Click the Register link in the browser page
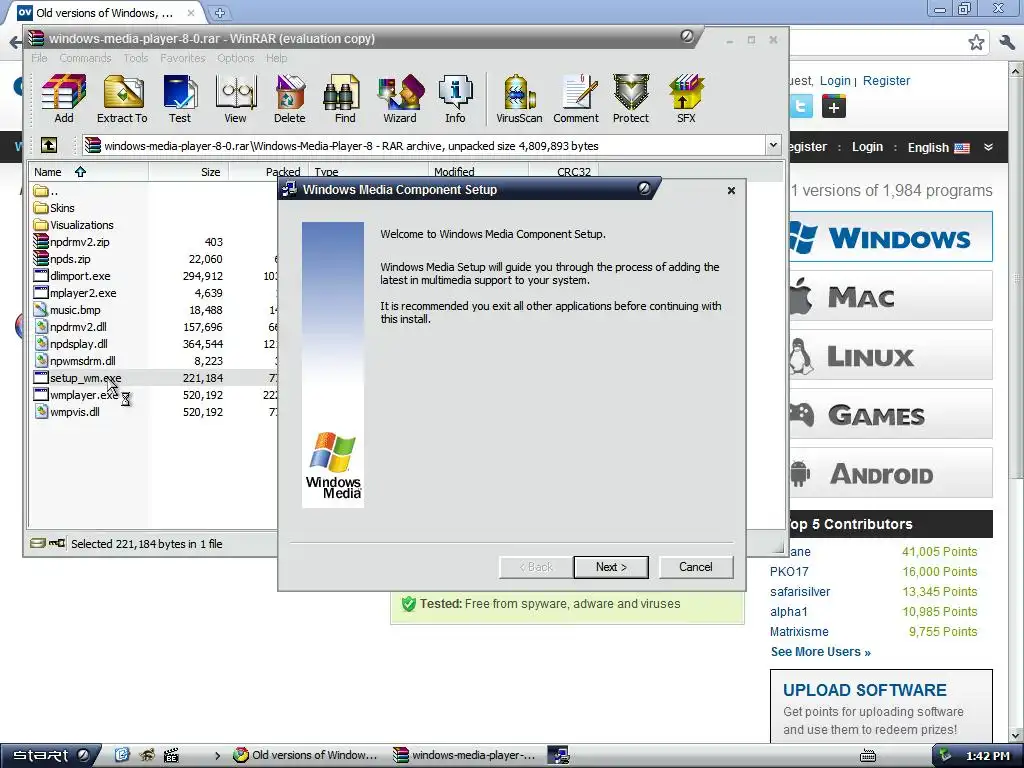Viewport: 1024px width, 768px height. coord(886,80)
